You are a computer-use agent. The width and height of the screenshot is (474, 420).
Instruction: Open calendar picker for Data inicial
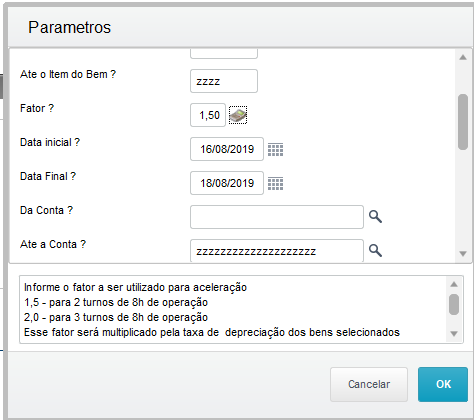point(276,149)
